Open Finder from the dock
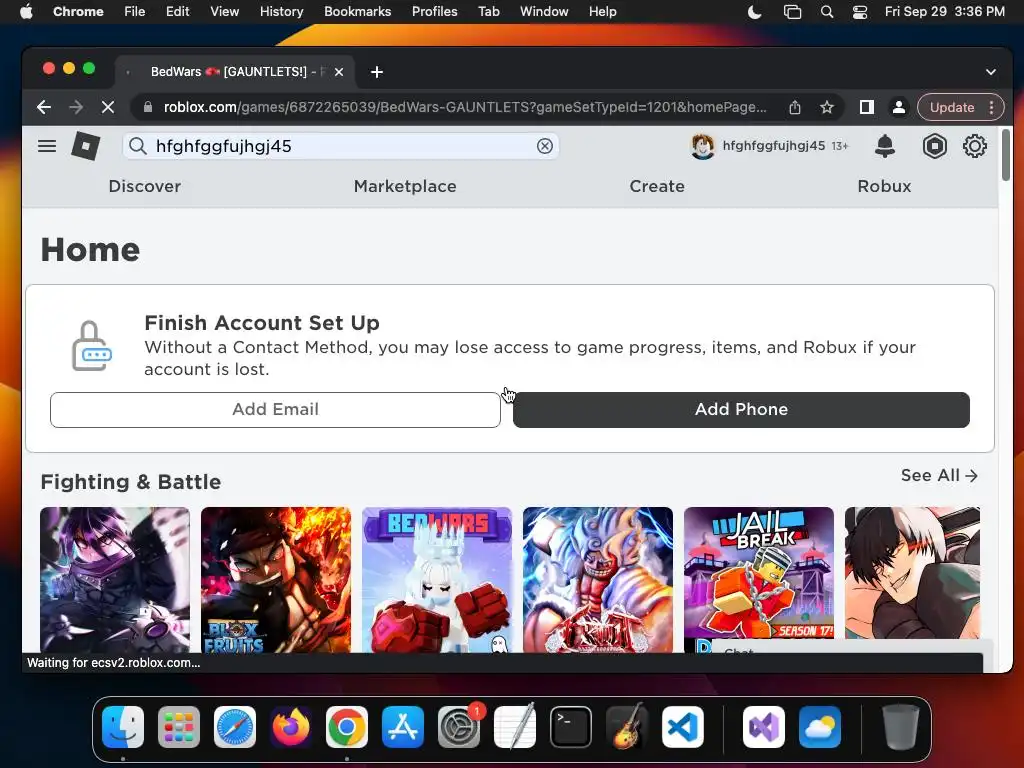The width and height of the screenshot is (1024, 768). [123, 727]
